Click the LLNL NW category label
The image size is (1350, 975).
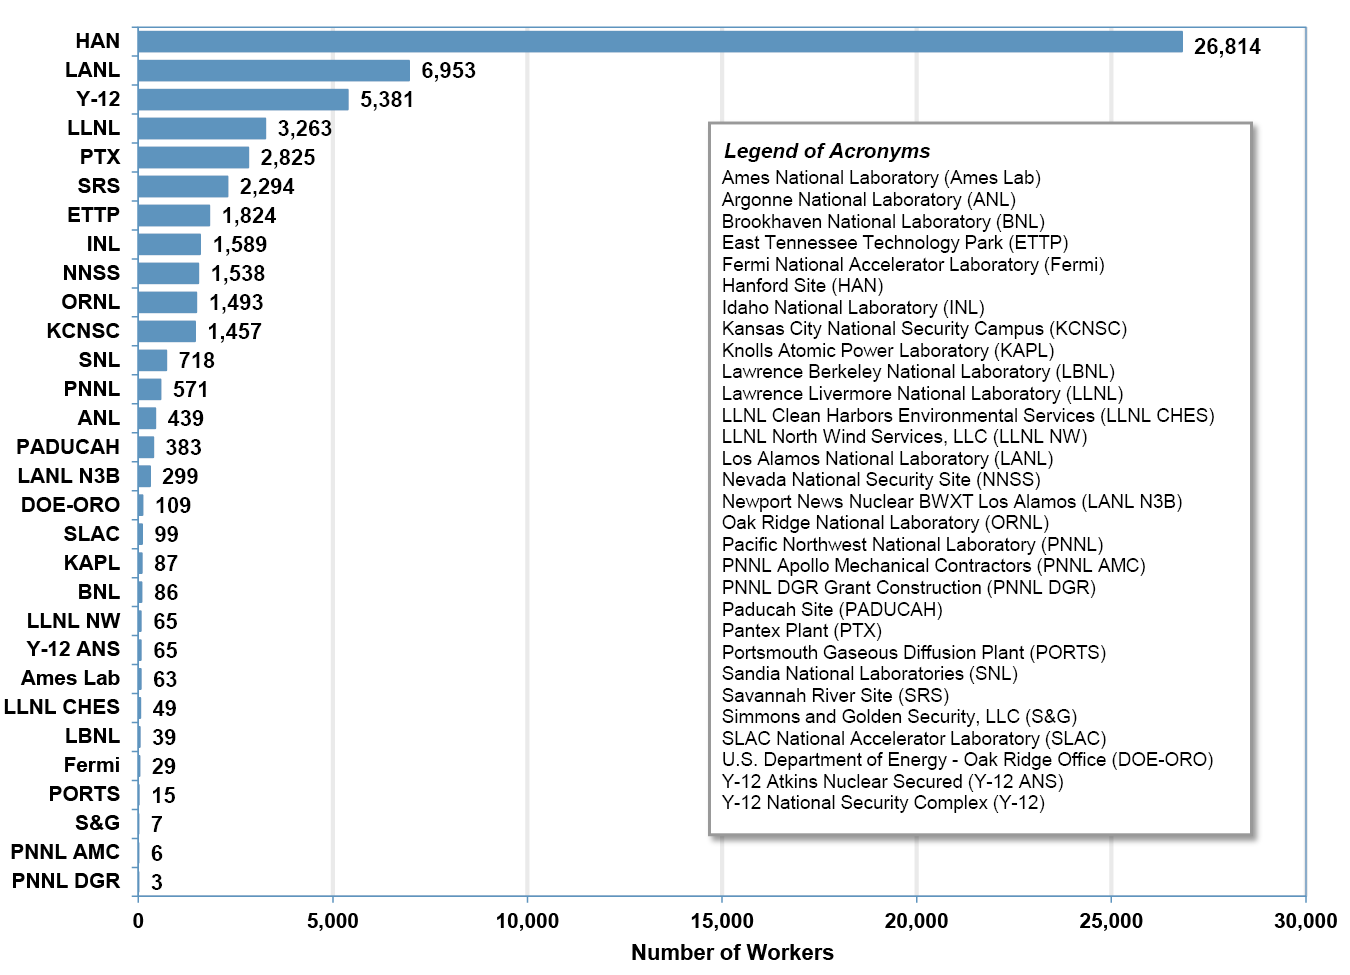coord(74,621)
